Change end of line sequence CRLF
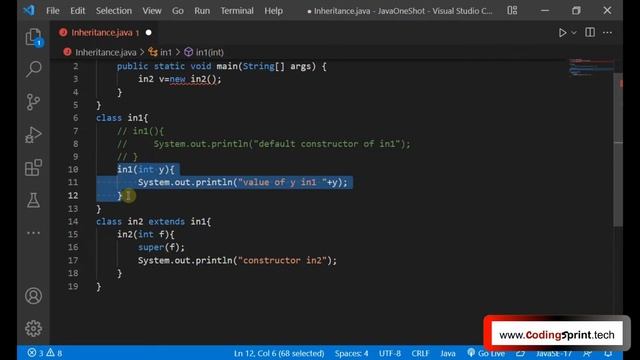Viewport: 640px width, 360px height. click(420, 353)
